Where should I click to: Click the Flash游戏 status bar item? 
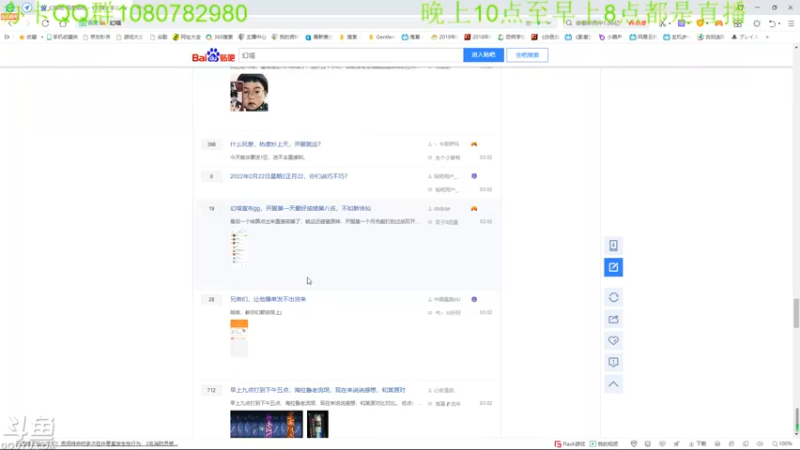click(x=569, y=444)
